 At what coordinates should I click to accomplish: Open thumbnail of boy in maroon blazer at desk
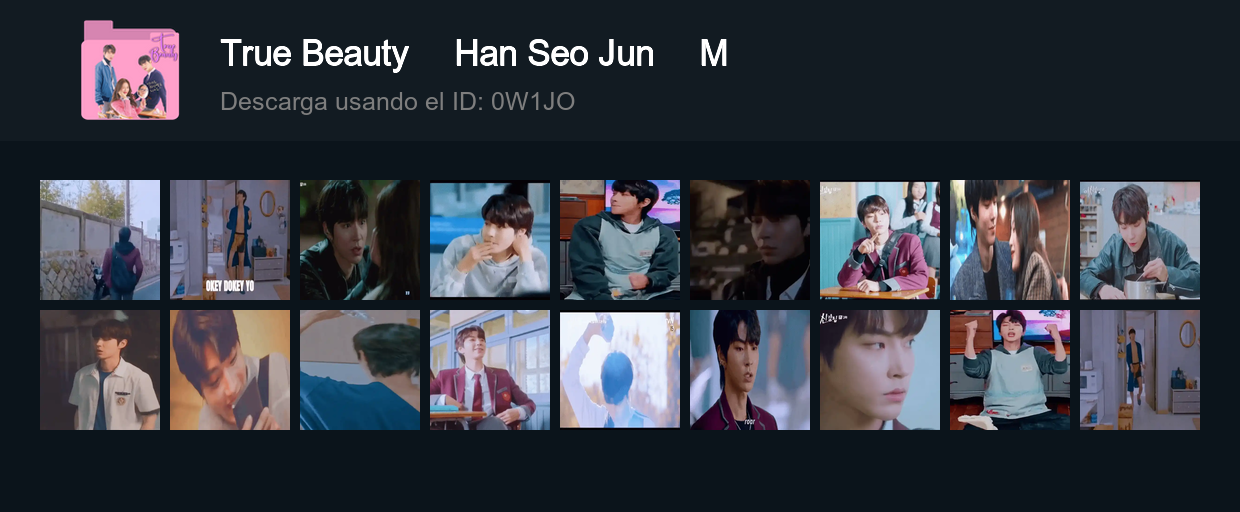(490, 370)
